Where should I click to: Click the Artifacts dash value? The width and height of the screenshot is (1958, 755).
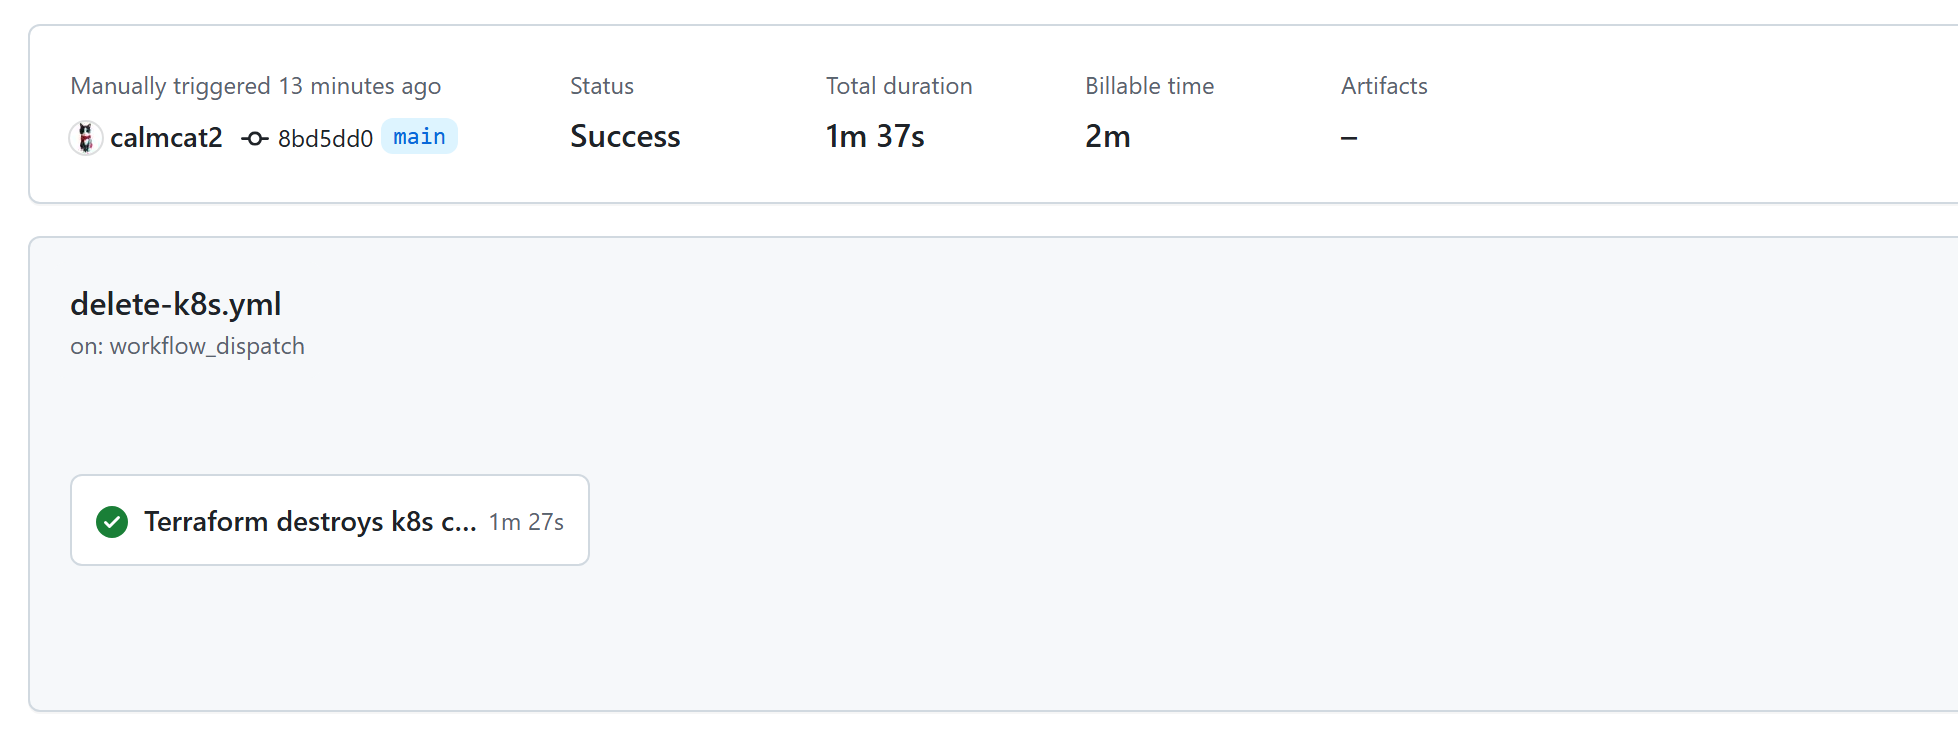coord(1349,137)
